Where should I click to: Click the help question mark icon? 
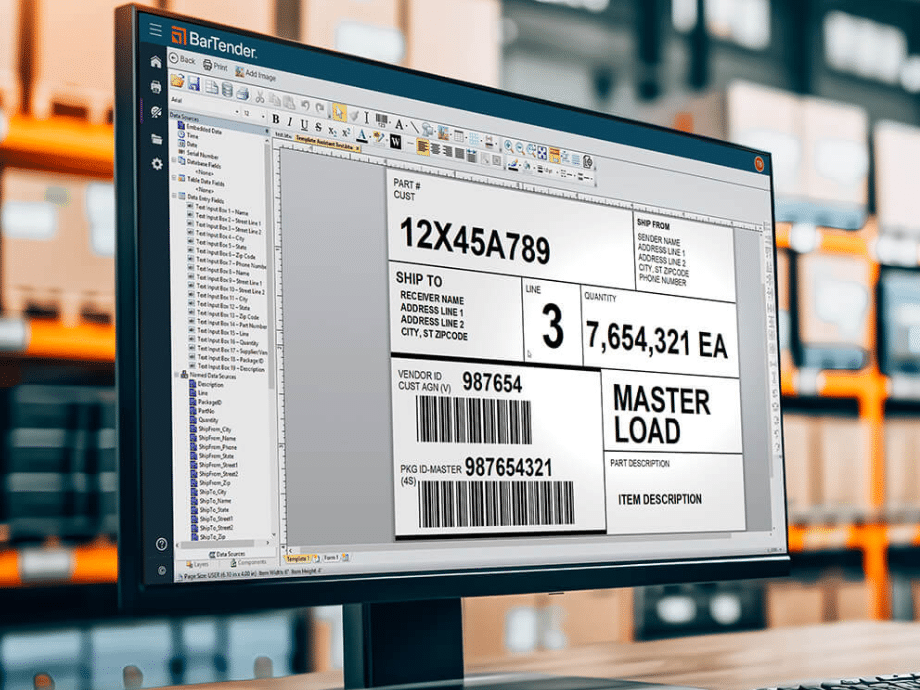coord(161,544)
